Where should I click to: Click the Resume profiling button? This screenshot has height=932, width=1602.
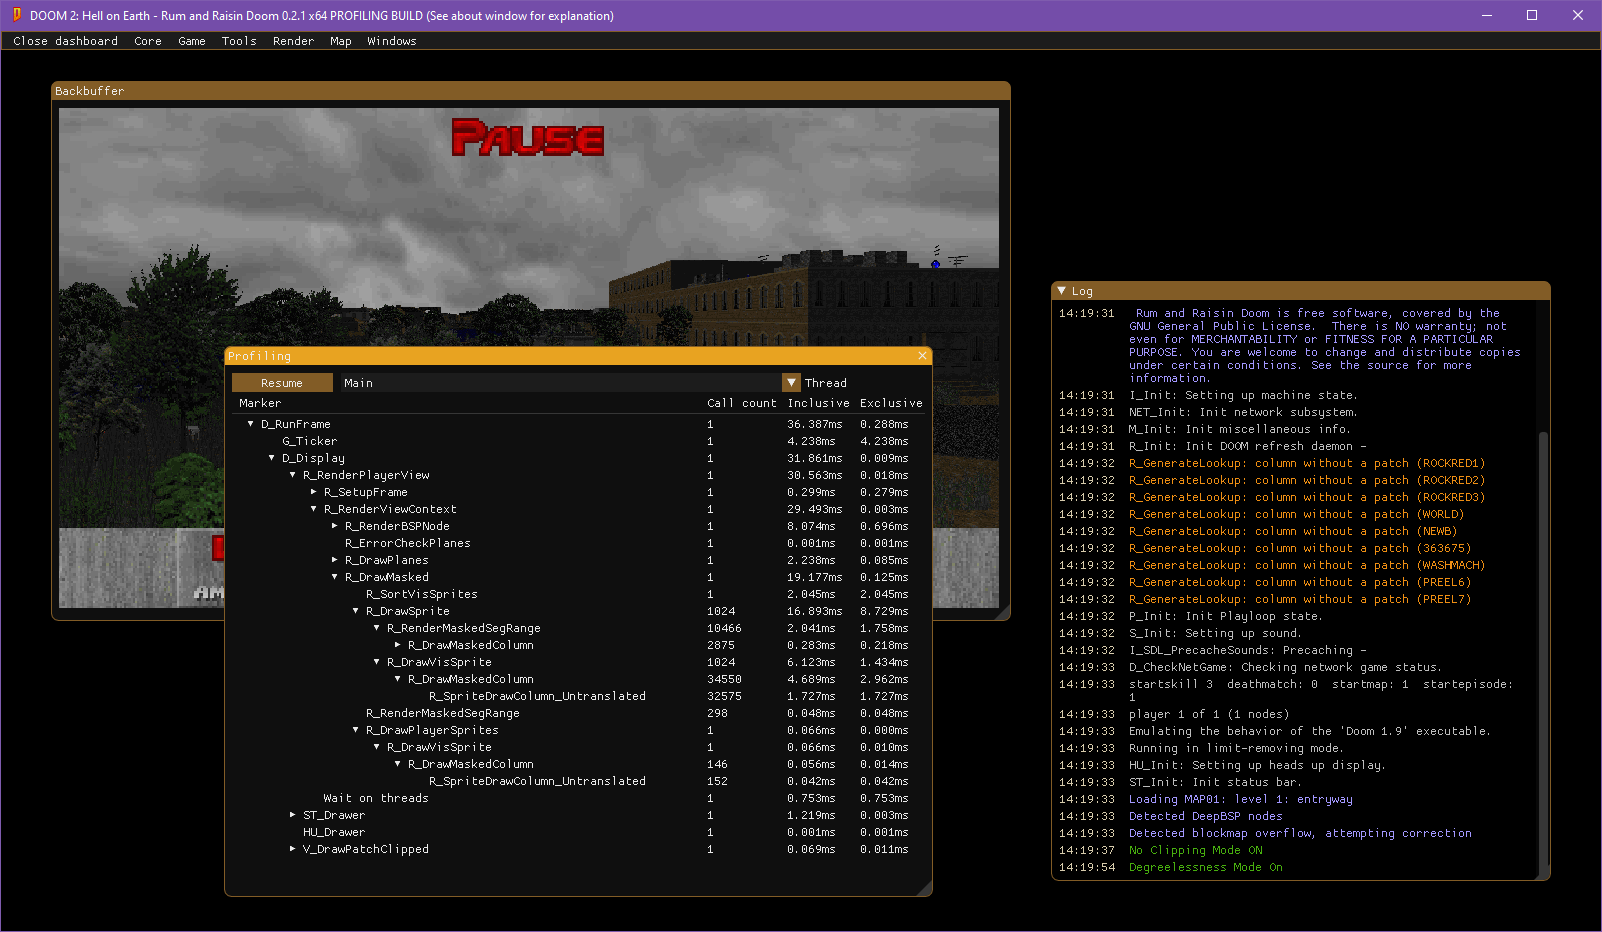pos(282,383)
